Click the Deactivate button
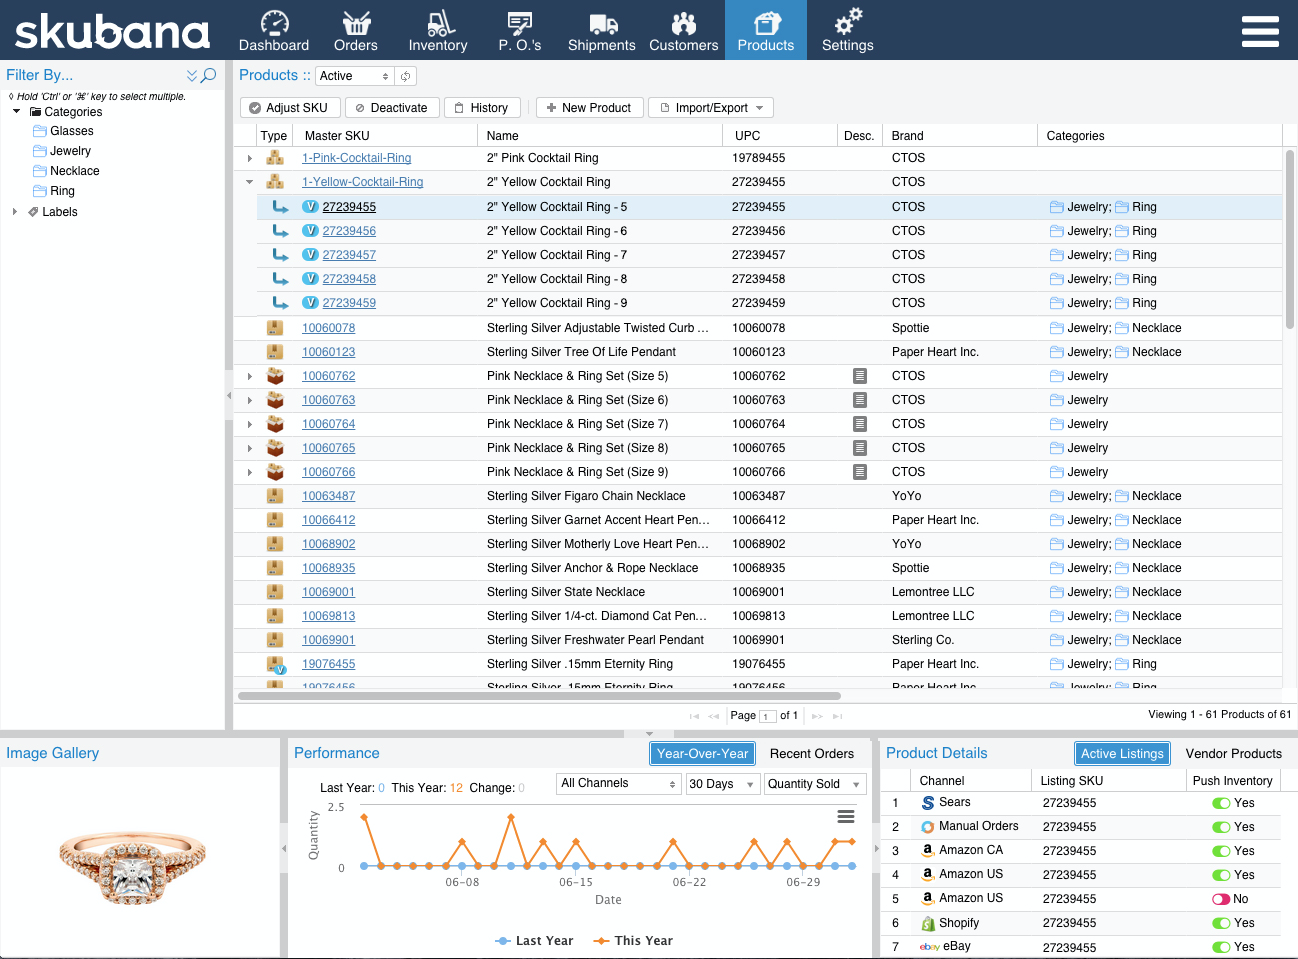 click(391, 108)
